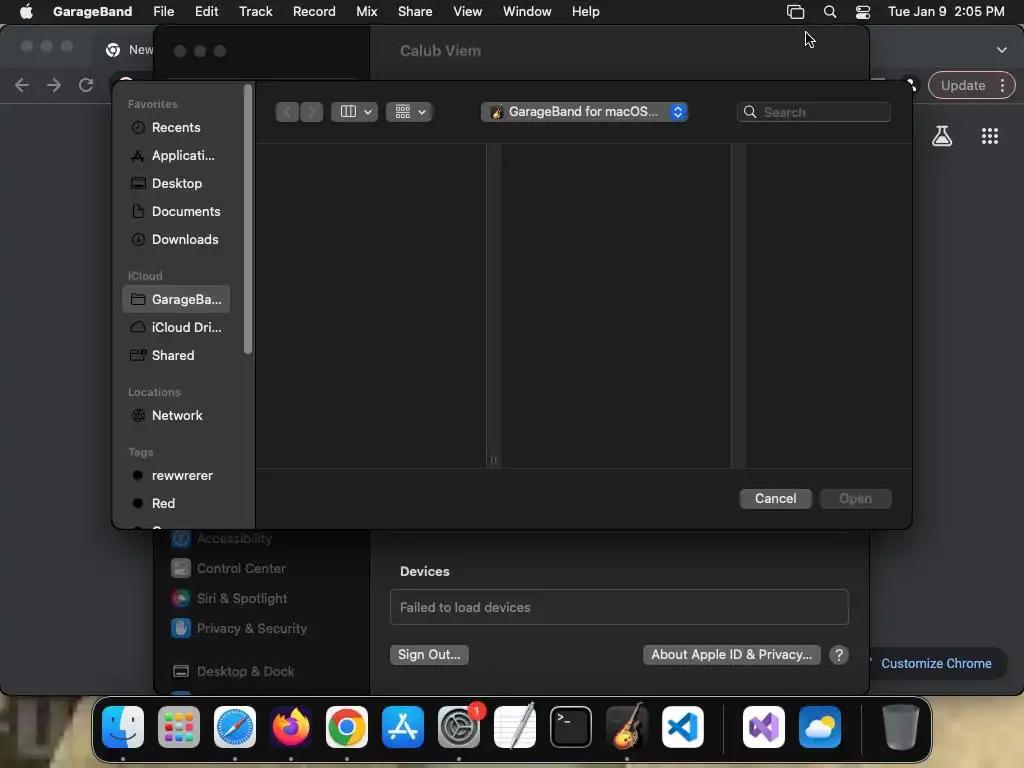The width and height of the screenshot is (1024, 768).
Task: Open Control Center in menu bar
Action: point(863,11)
